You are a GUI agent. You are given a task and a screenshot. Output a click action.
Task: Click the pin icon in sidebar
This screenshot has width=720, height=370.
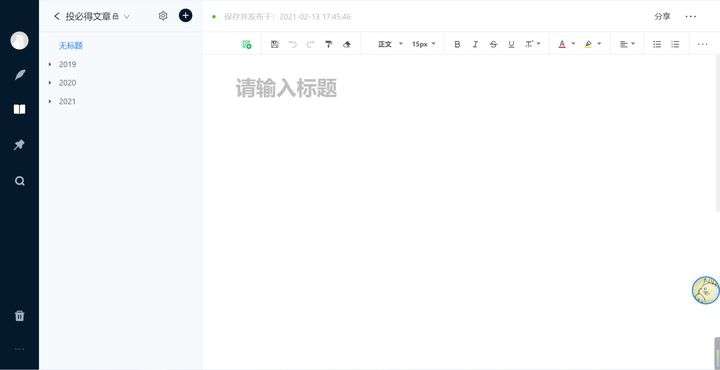tap(19, 145)
